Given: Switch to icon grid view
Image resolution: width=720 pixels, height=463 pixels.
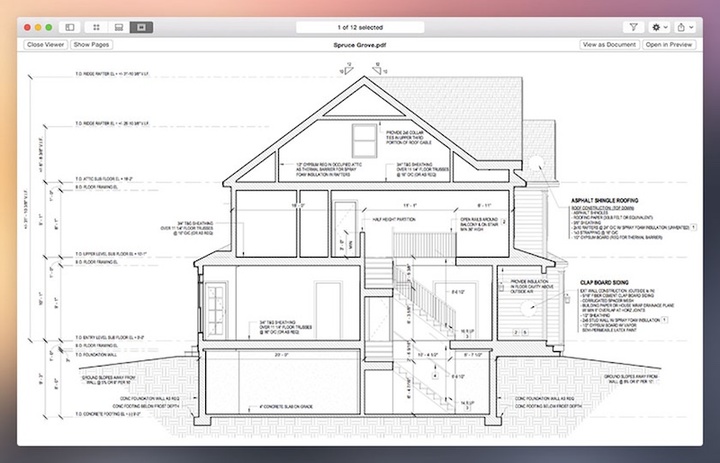Looking at the screenshot, I should [x=97, y=26].
